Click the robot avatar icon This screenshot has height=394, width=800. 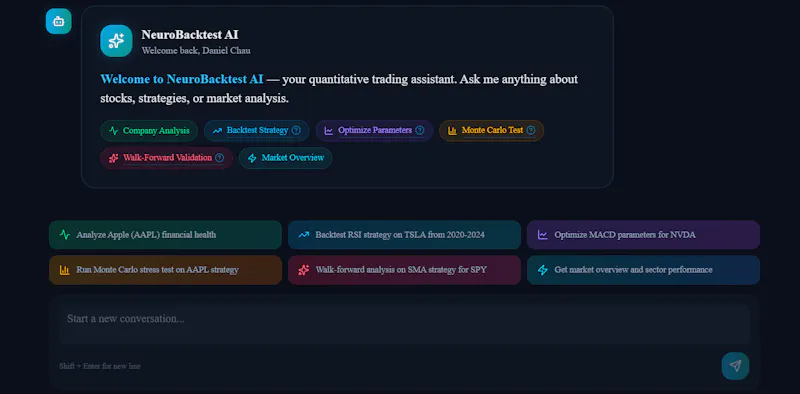59,21
